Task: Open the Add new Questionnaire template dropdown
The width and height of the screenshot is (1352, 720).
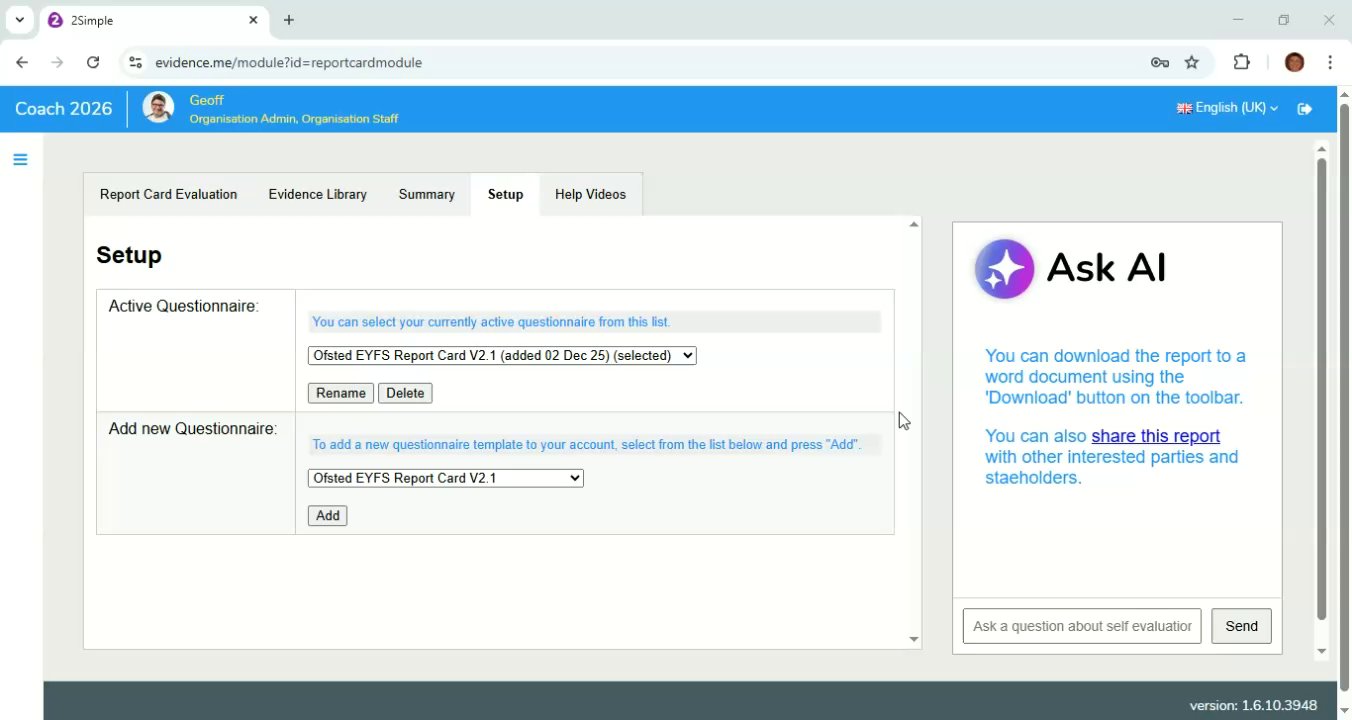Action: [446, 478]
